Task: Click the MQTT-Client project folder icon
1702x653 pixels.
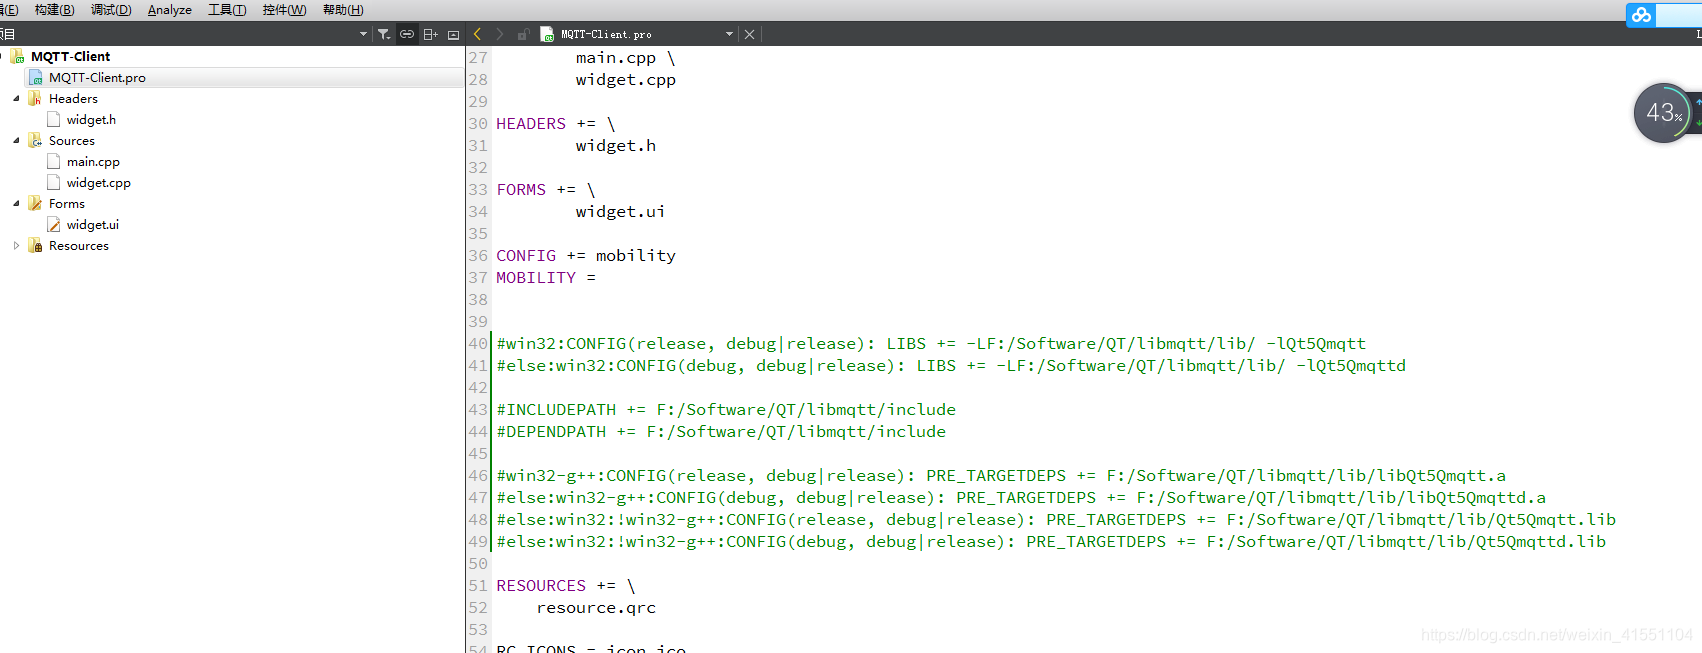Action: coord(17,57)
